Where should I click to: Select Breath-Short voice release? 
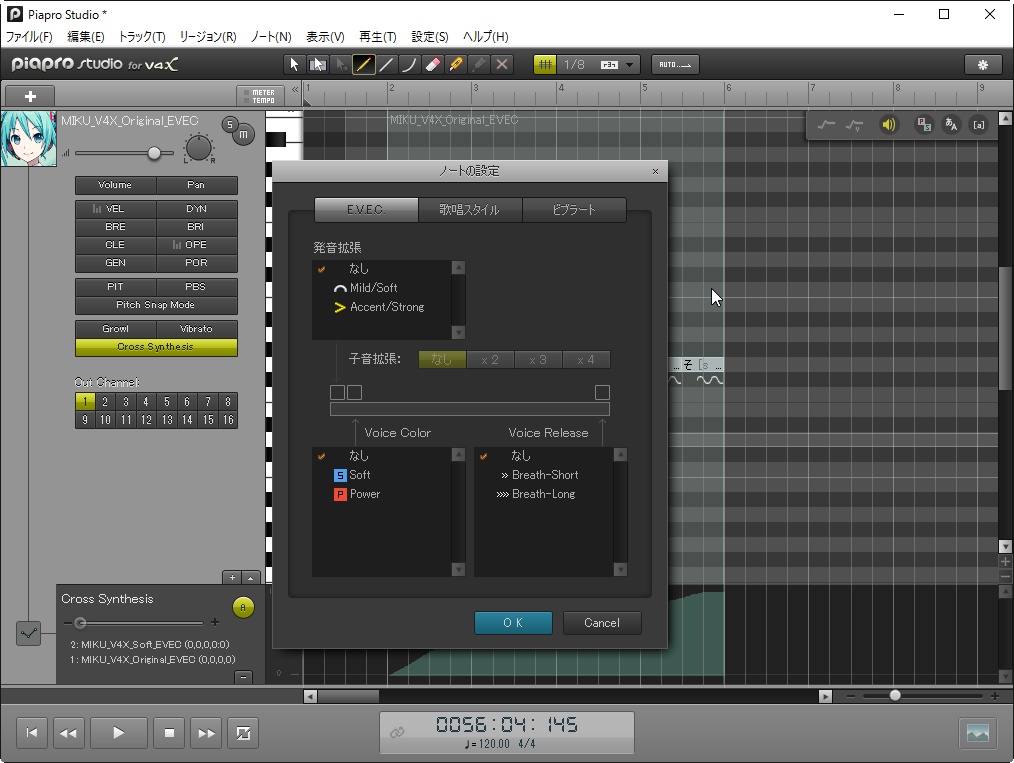[543, 475]
